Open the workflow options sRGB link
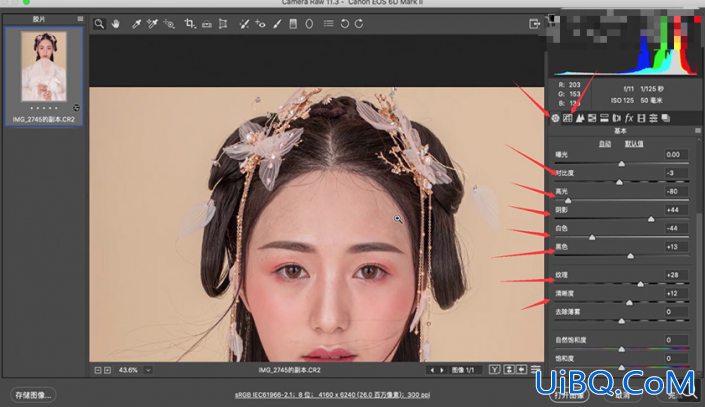 [x=332, y=395]
